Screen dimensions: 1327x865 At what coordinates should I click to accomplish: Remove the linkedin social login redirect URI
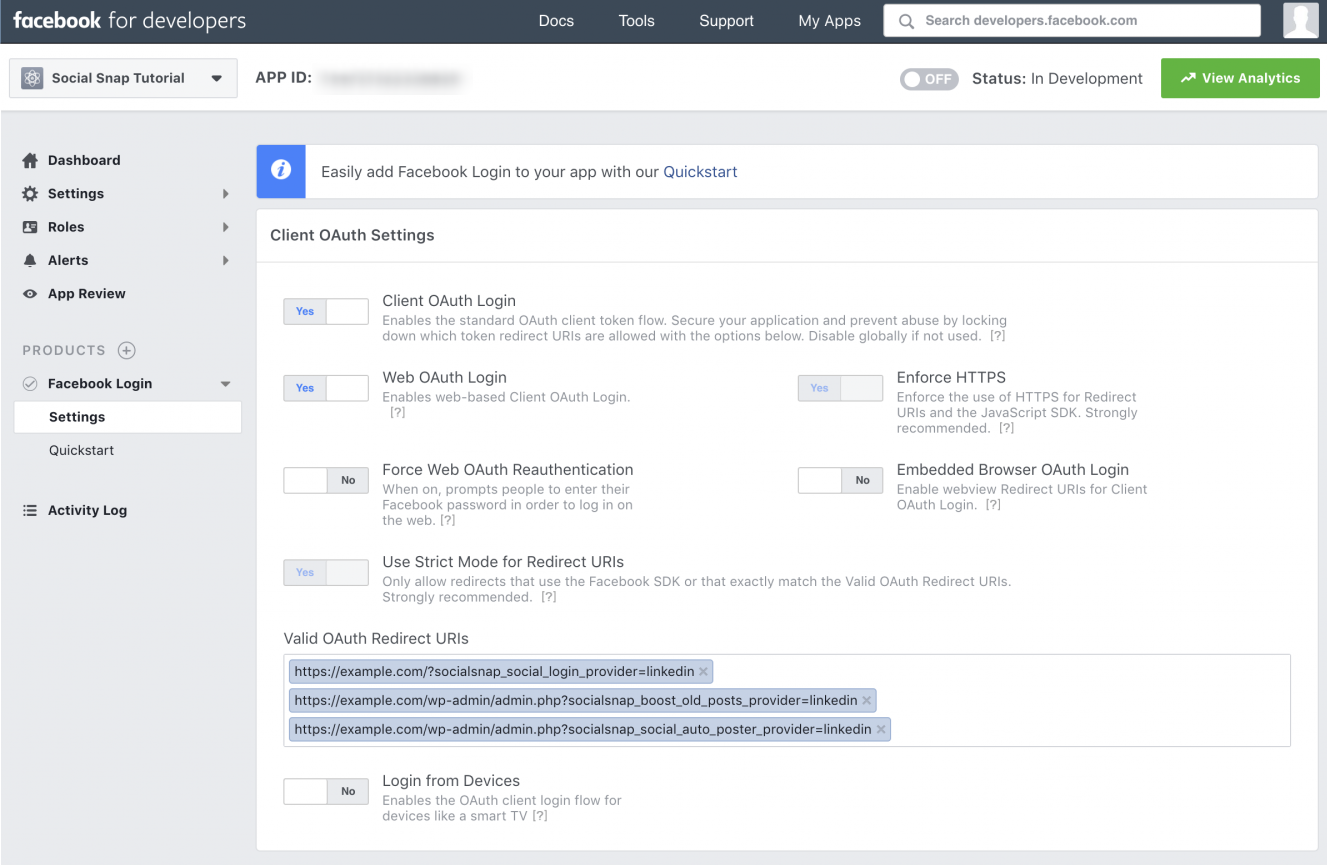704,671
